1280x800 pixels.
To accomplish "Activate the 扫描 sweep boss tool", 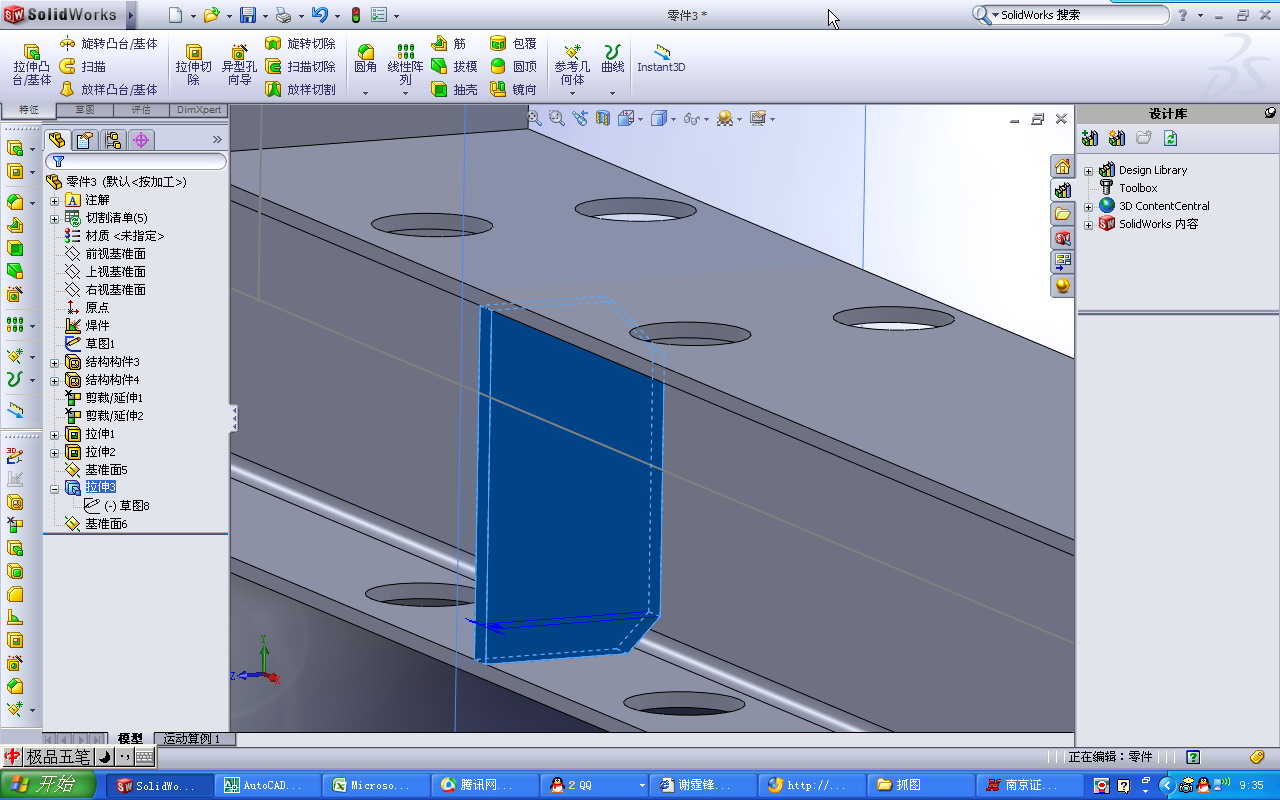I will 83,67.
